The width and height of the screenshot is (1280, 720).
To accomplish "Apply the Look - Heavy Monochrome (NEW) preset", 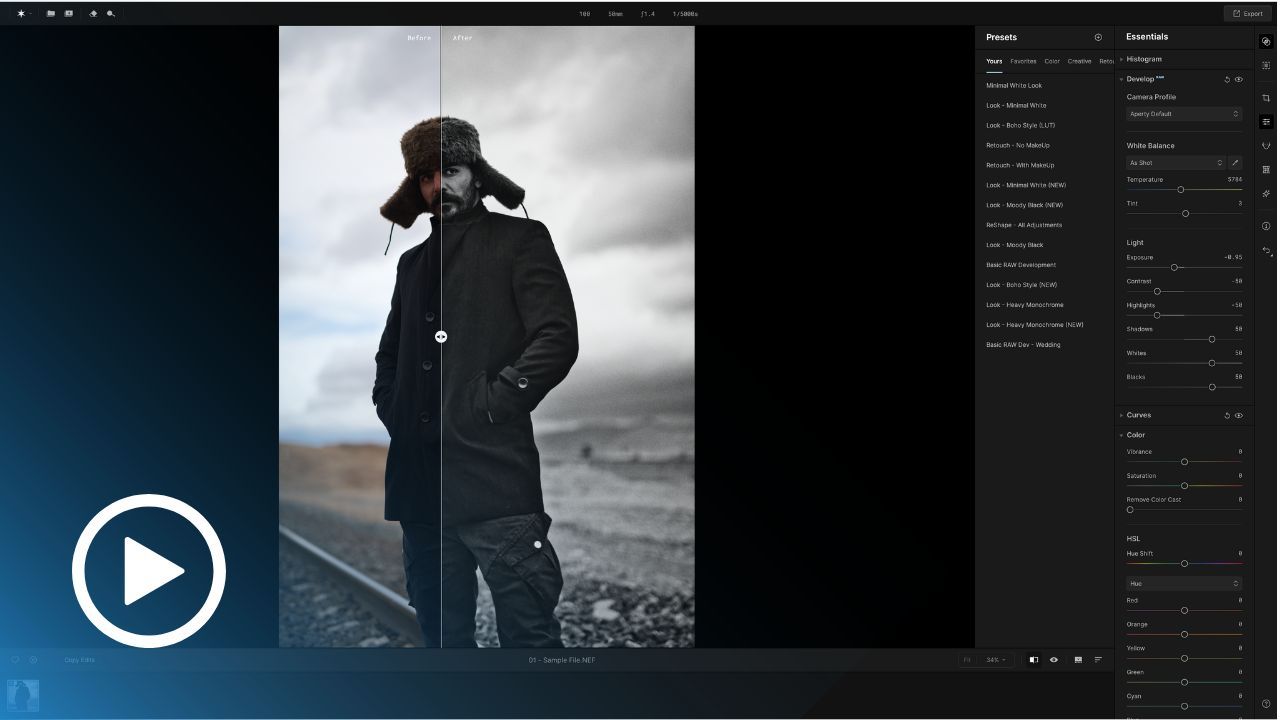I will (1035, 325).
